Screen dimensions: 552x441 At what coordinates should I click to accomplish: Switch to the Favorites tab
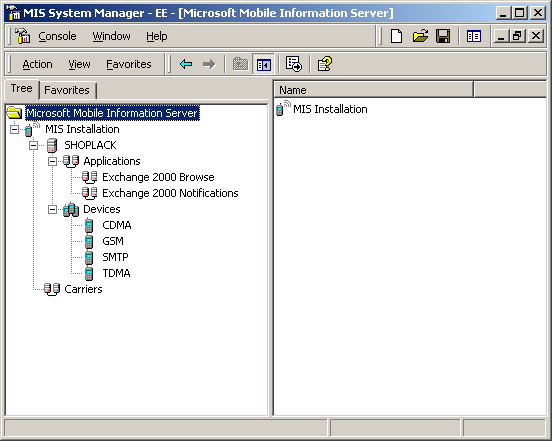click(x=67, y=90)
